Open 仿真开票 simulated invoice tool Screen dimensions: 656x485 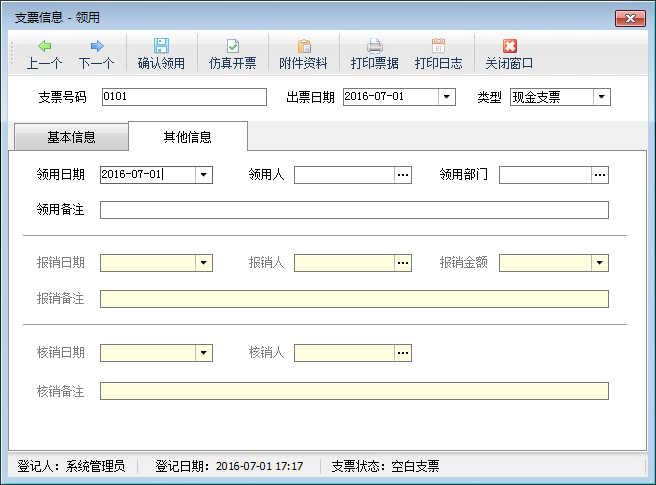click(x=232, y=54)
